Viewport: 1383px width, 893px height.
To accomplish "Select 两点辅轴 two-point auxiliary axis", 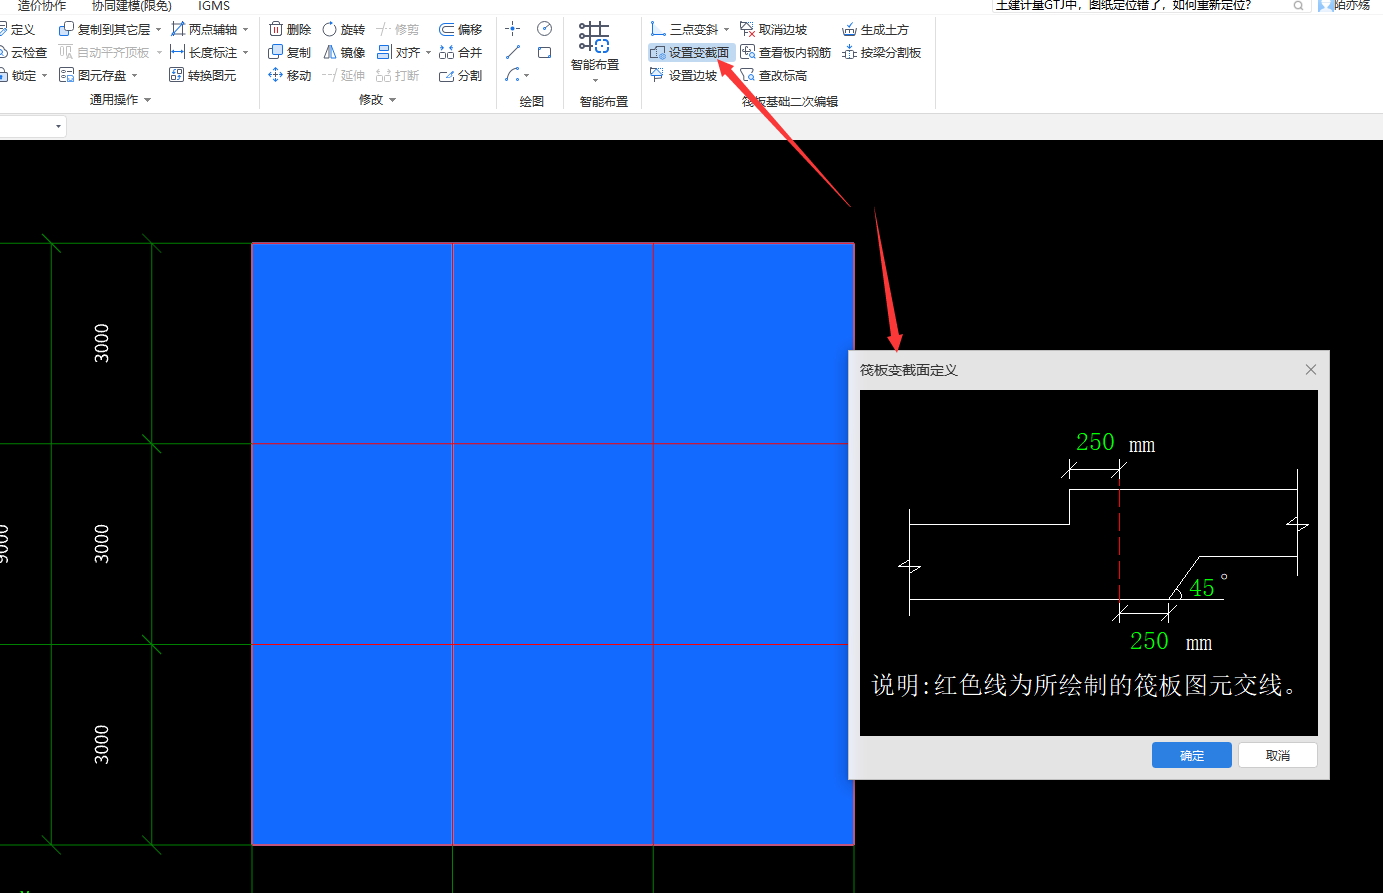I will pyautogui.click(x=204, y=30).
